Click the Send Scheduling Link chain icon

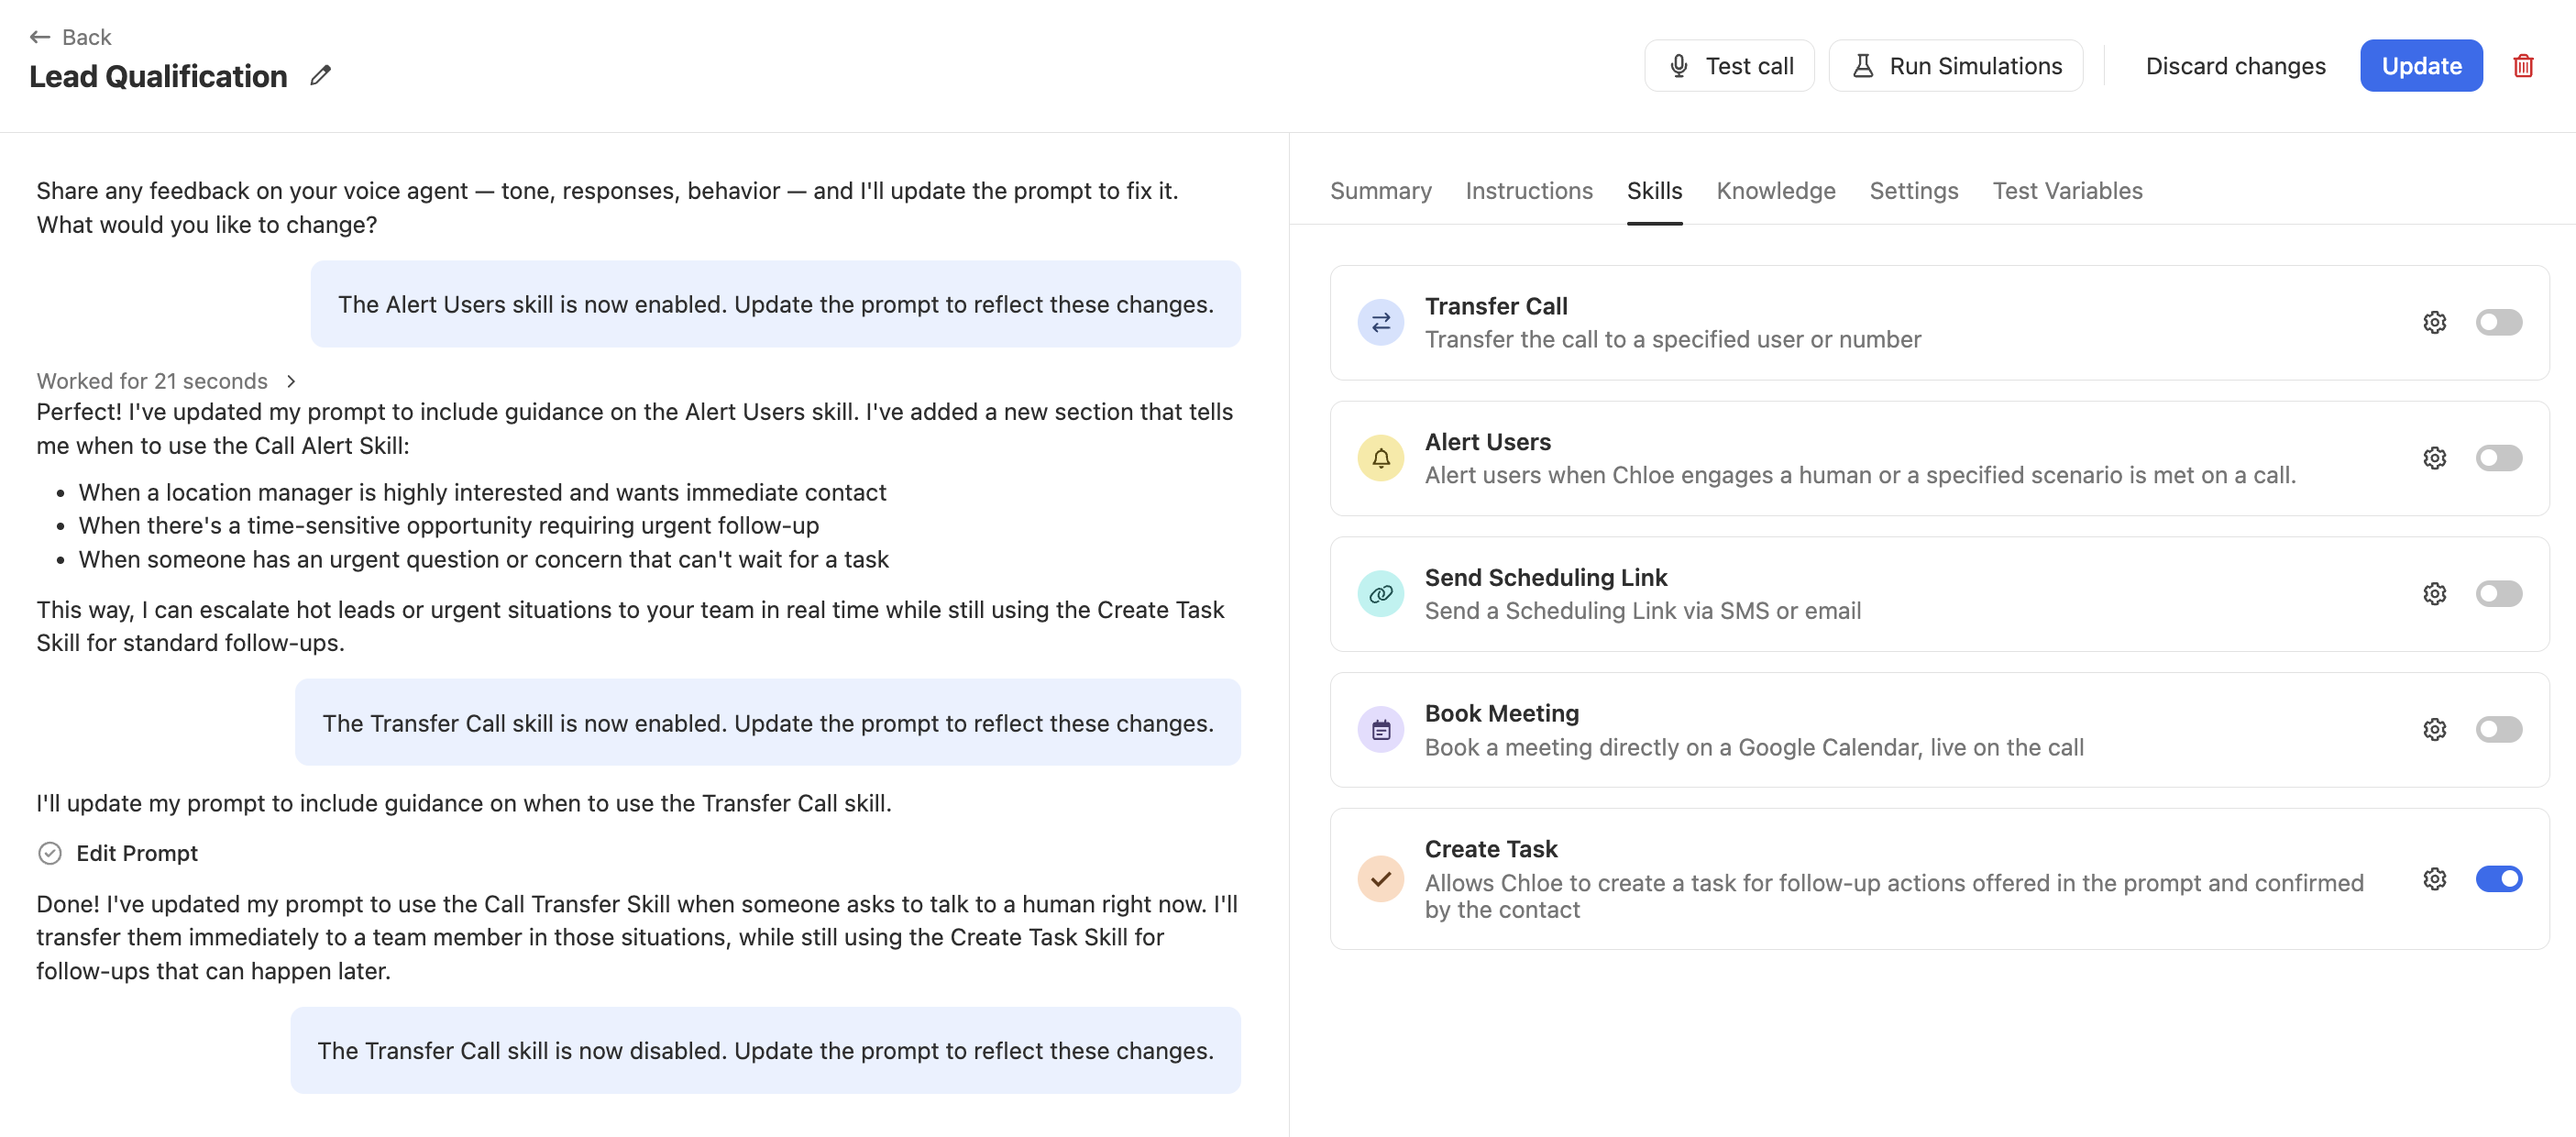pos(1381,594)
